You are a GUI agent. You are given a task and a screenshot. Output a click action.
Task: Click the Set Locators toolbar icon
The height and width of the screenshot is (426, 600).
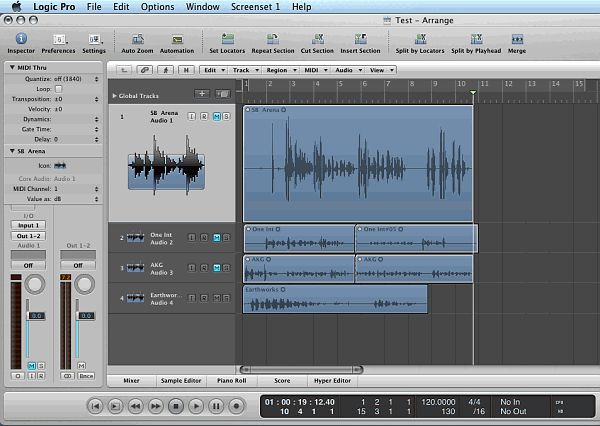click(226, 39)
